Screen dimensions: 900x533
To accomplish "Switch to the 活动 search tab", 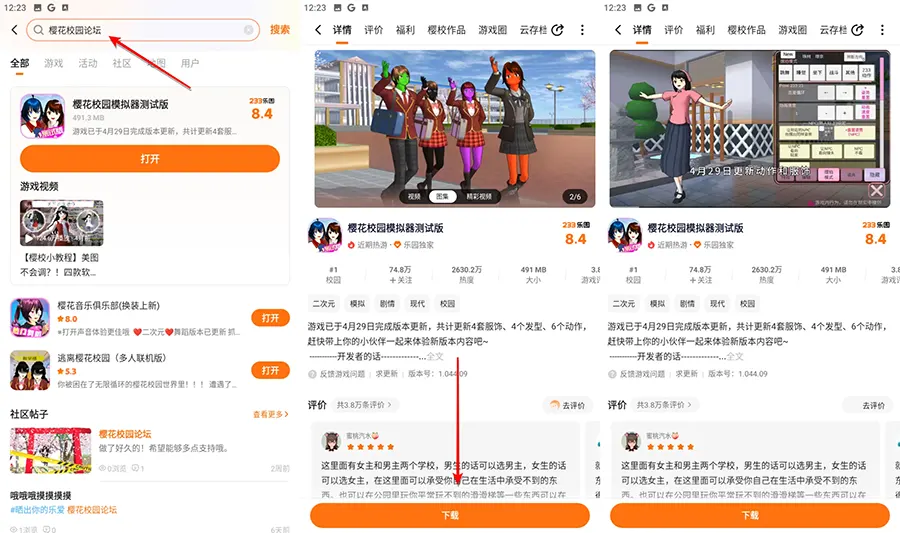I will (x=88, y=63).
